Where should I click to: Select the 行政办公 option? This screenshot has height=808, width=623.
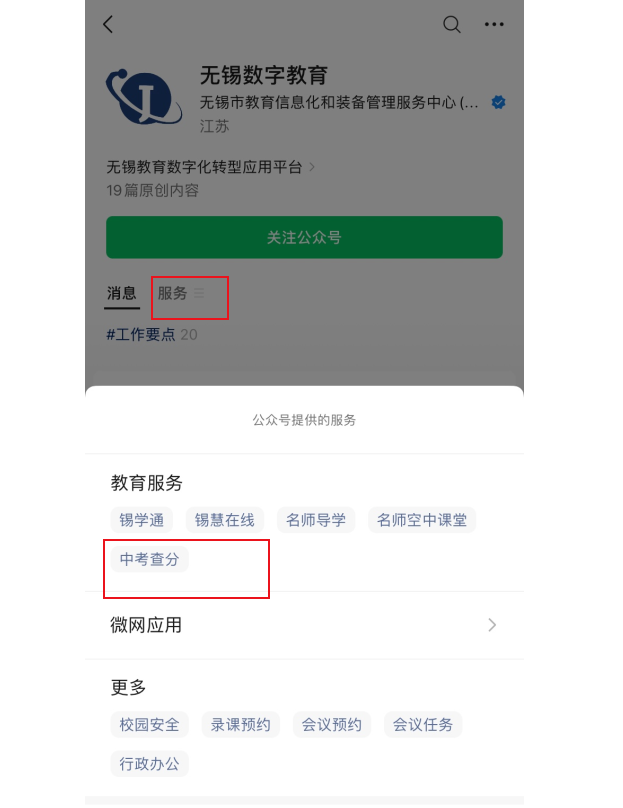point(149,764)
